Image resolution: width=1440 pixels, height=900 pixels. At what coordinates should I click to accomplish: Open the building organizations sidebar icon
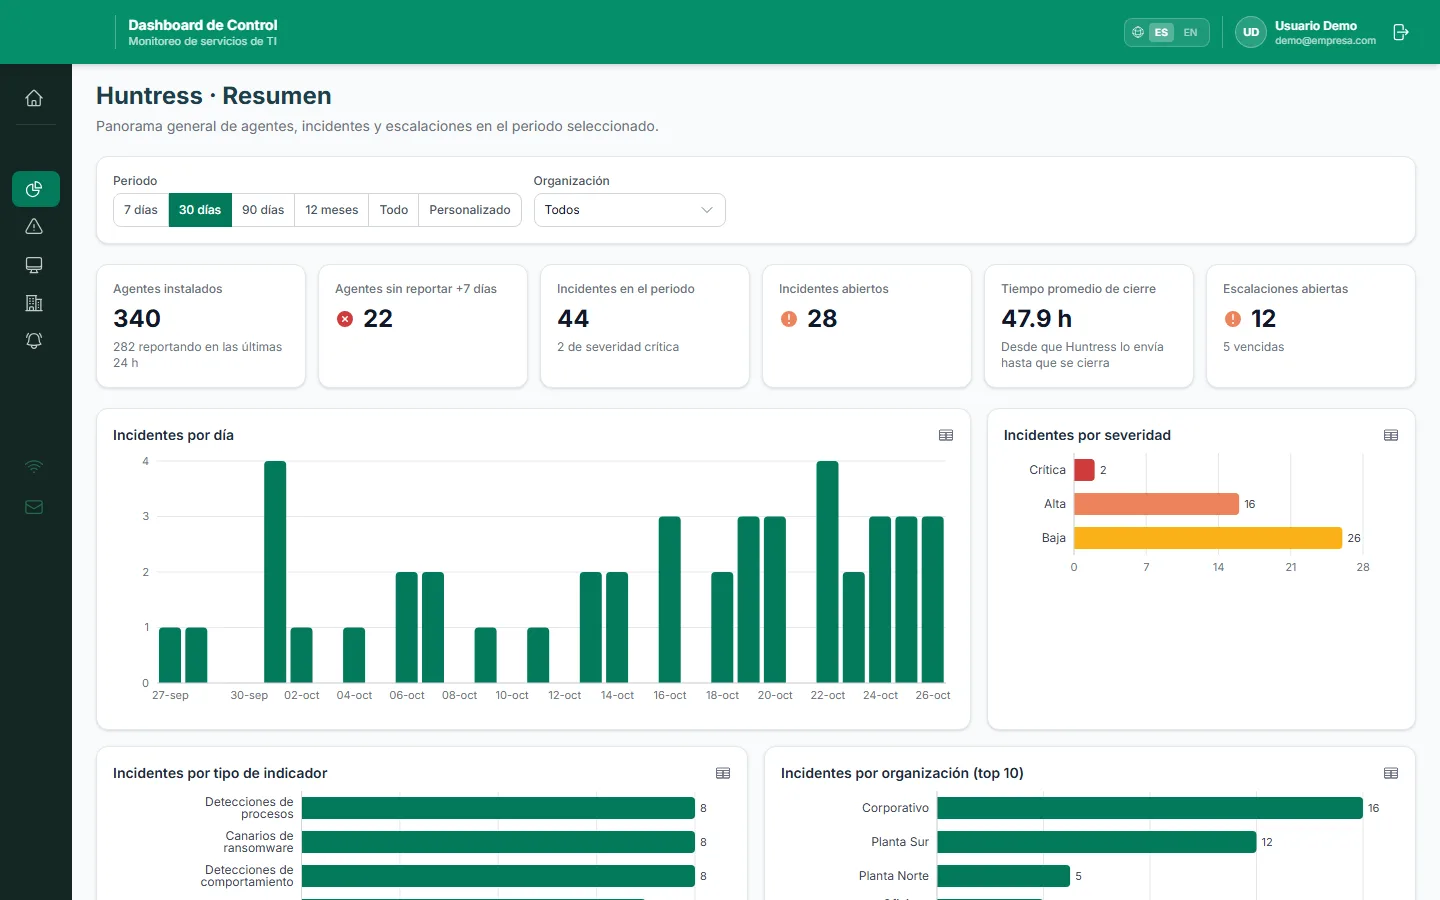coord(34,303)
